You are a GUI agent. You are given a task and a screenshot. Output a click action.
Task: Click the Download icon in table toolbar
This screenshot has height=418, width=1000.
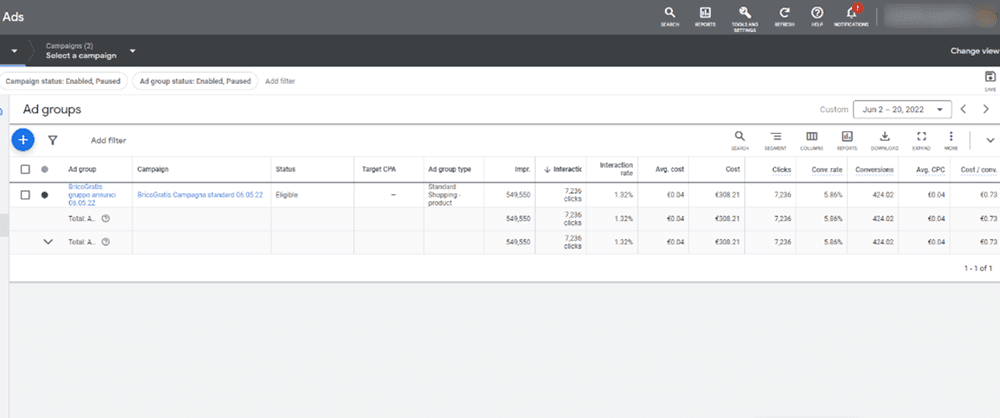885,140
